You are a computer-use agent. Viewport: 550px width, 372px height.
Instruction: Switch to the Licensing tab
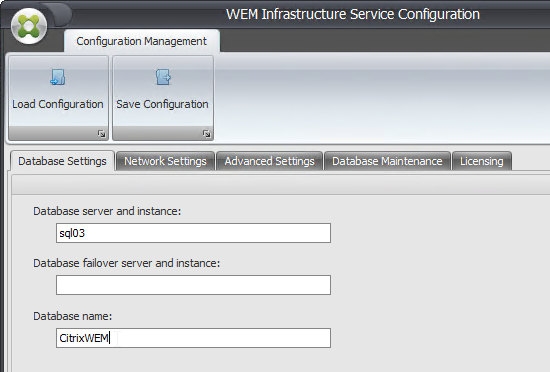[x=482, y=161]
